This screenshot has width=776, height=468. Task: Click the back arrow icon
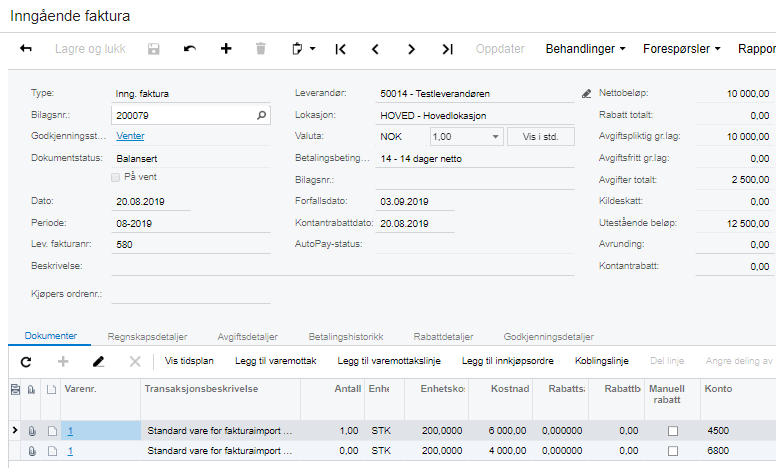click(x=26, y=48)
